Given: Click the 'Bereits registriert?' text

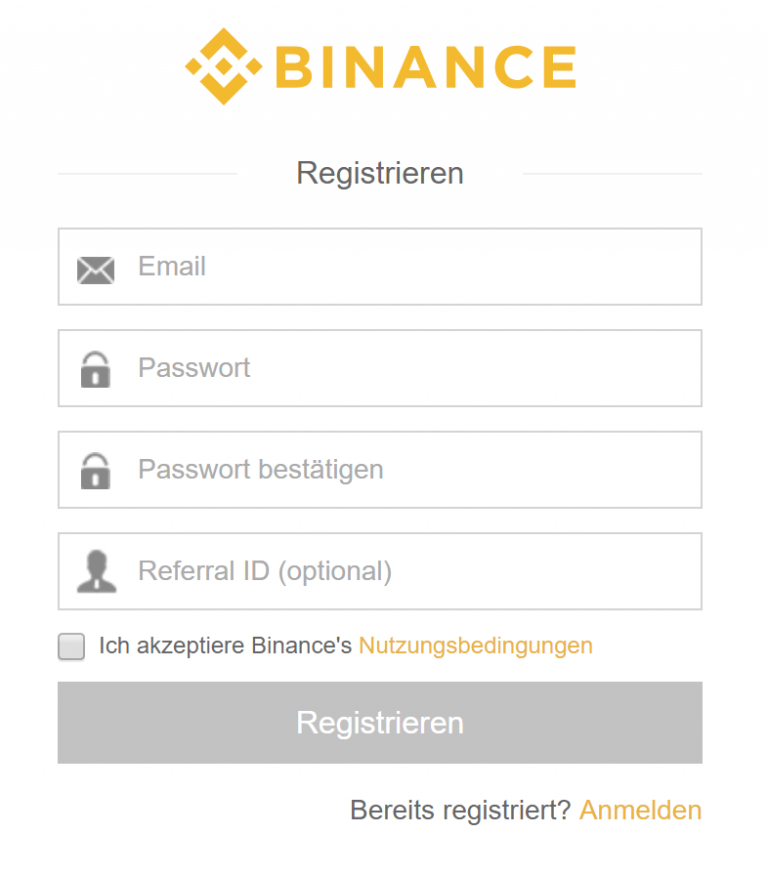Looking at the screenshot, I should 460,810.
